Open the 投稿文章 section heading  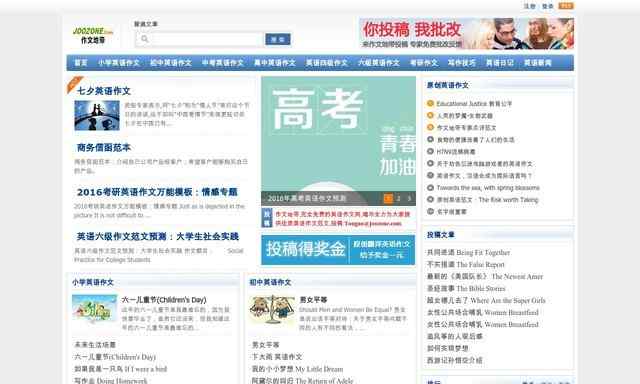click(x=440, y=235)
